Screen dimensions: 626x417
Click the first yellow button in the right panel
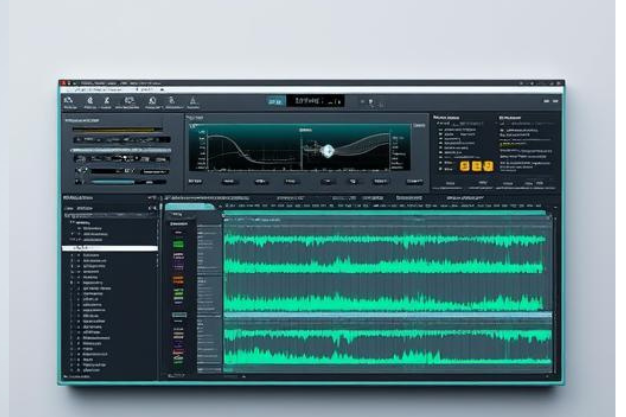click(x=465, y=166)
